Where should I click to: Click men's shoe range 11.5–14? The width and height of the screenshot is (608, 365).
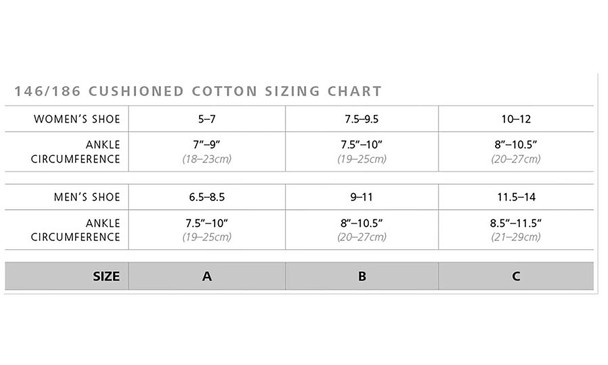point(516,197)
